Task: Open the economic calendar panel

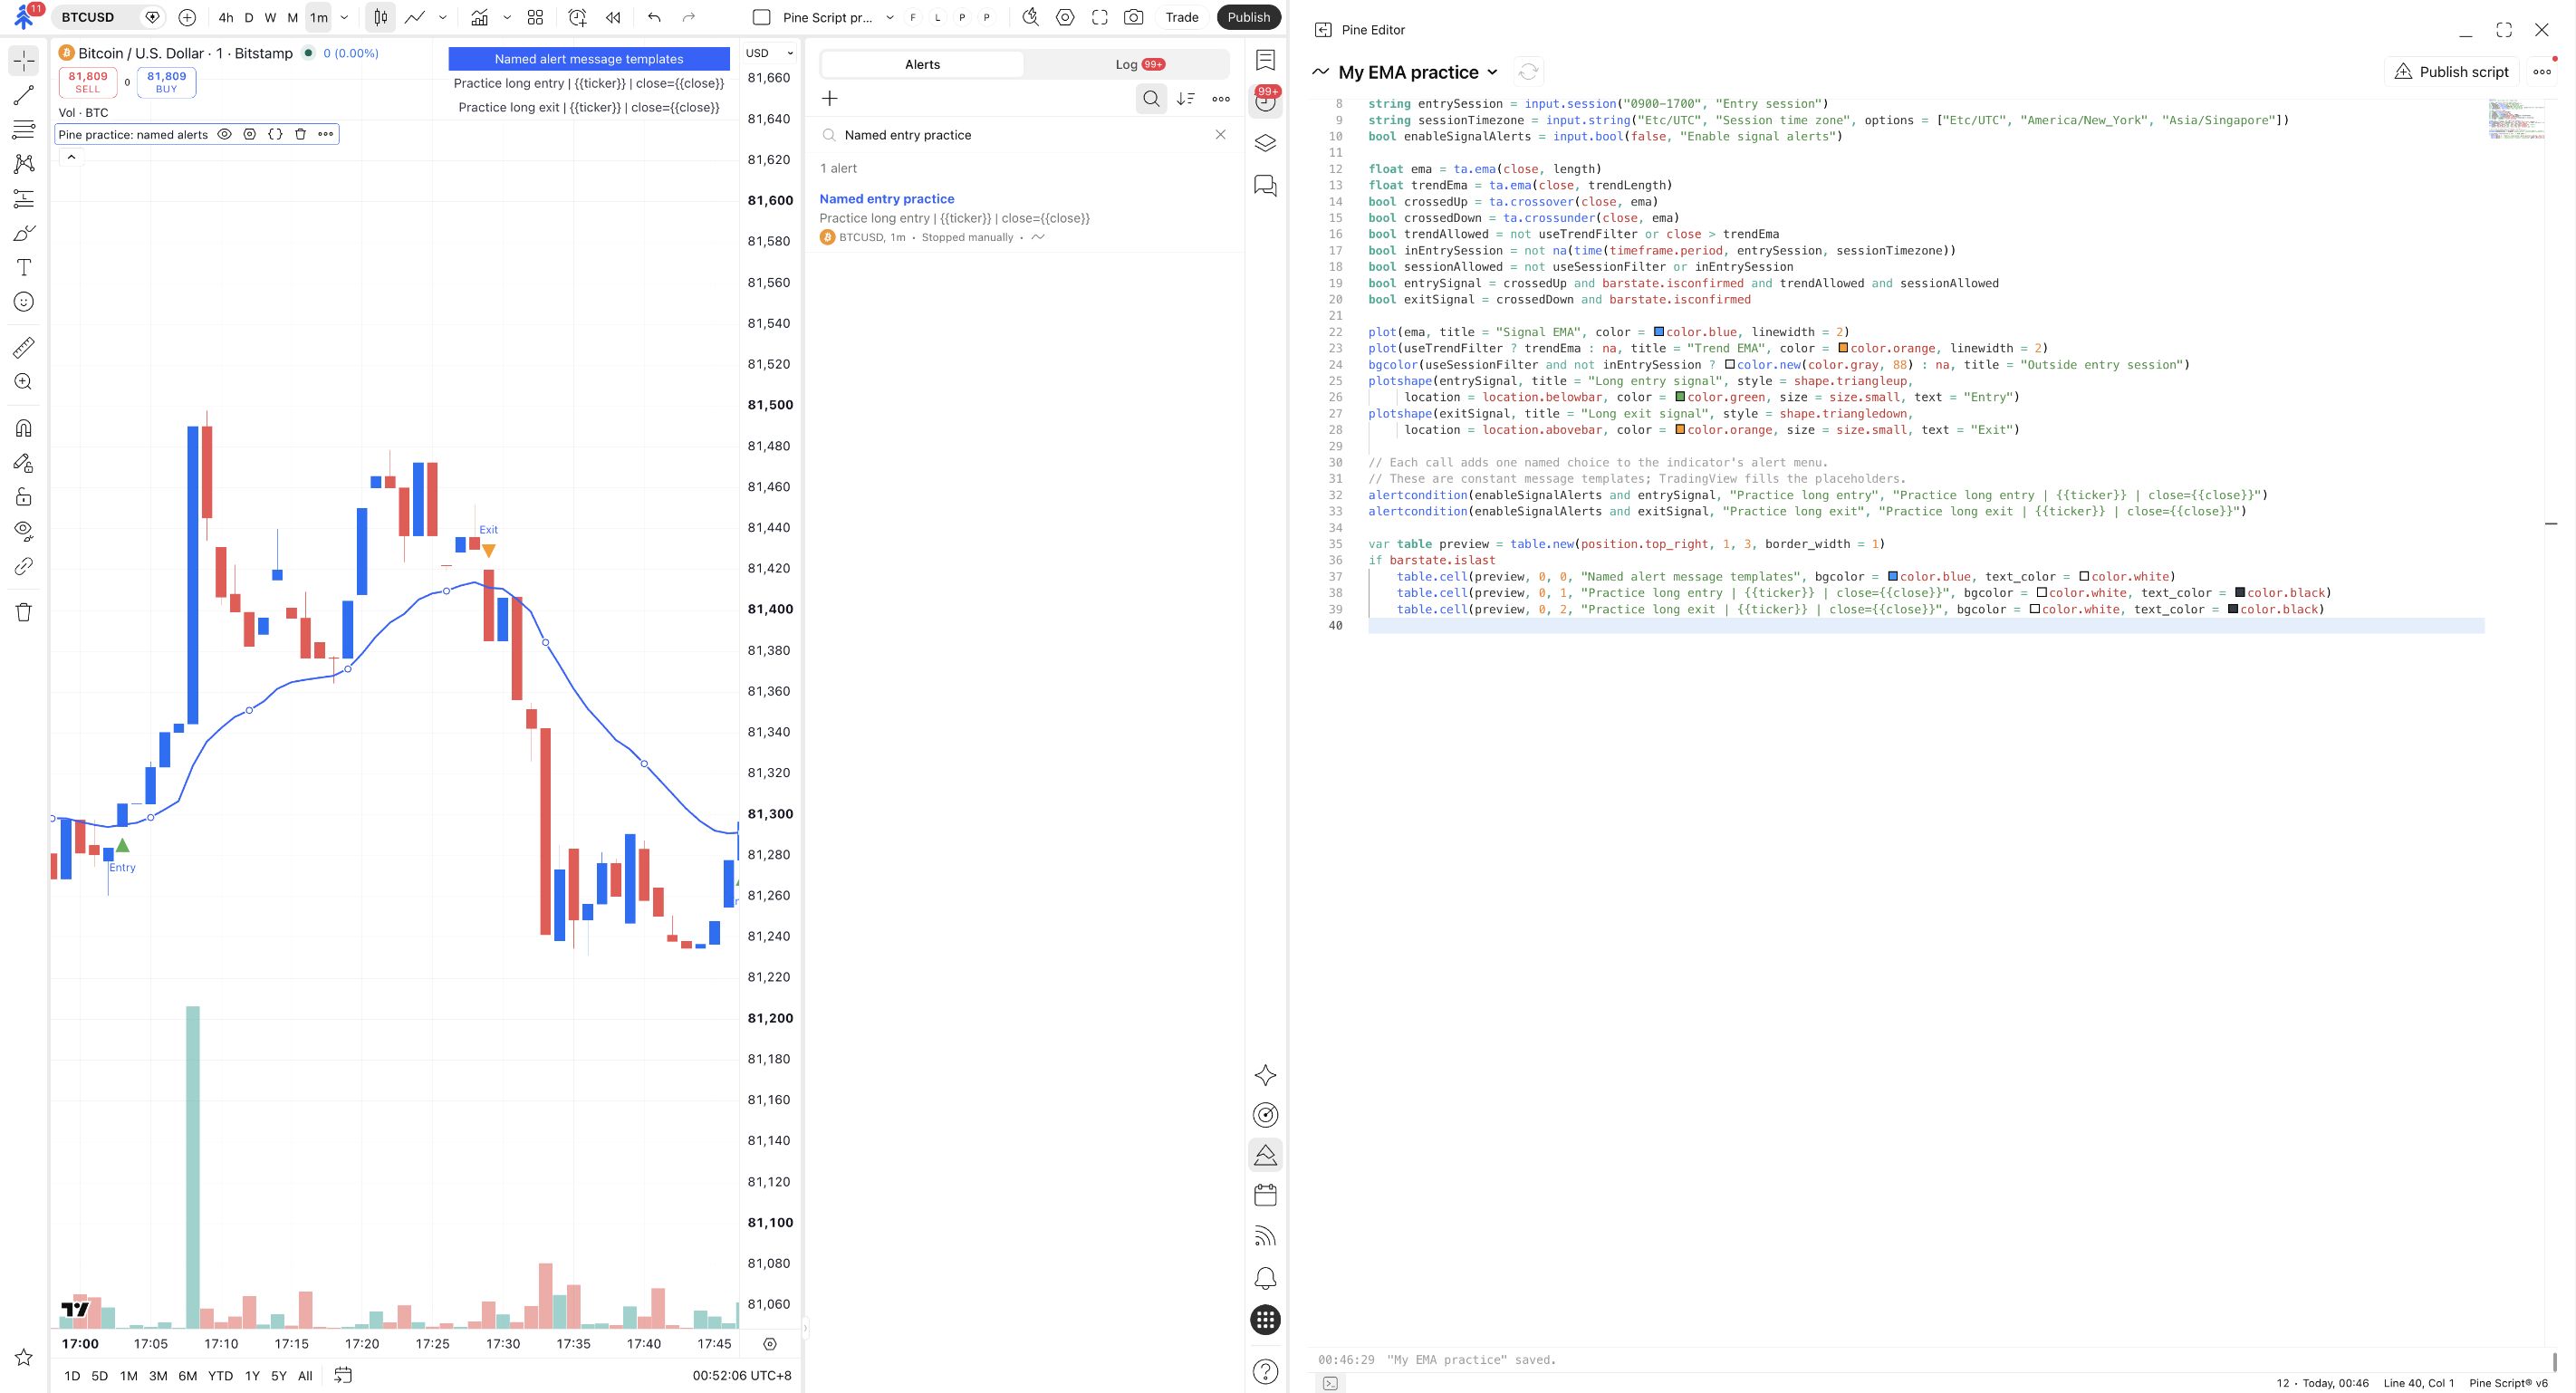Action: click(1265, 1195)
